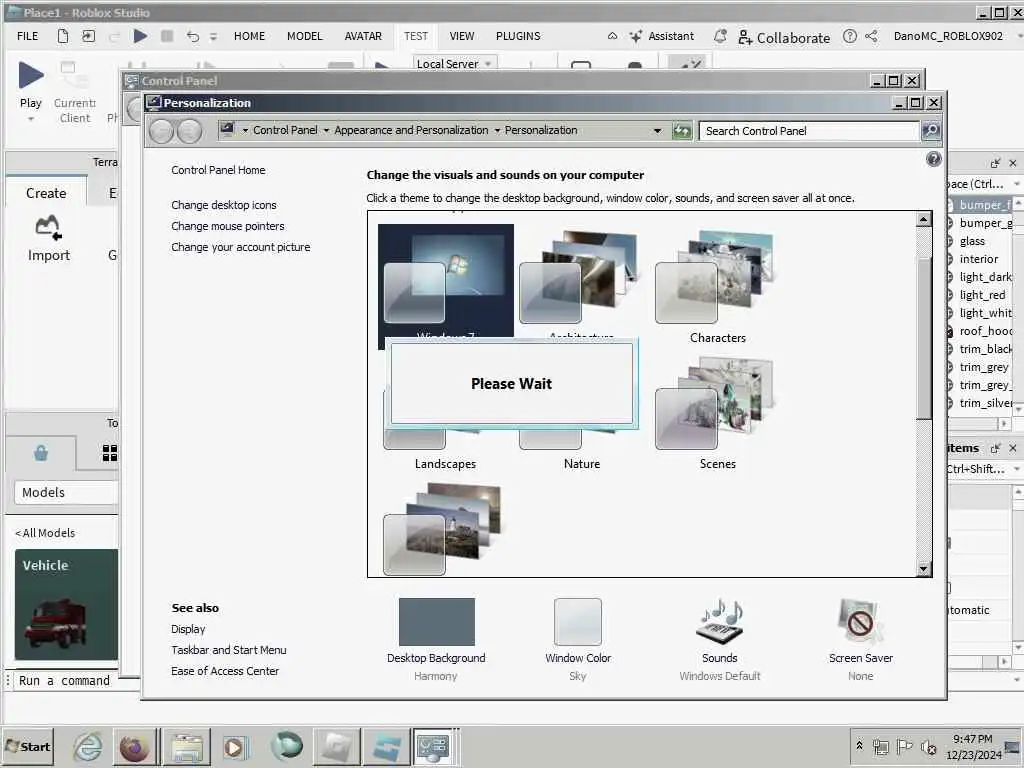Open the FILE menu
This screenshot has width=1024, height=768.
[x=27, y=37]
